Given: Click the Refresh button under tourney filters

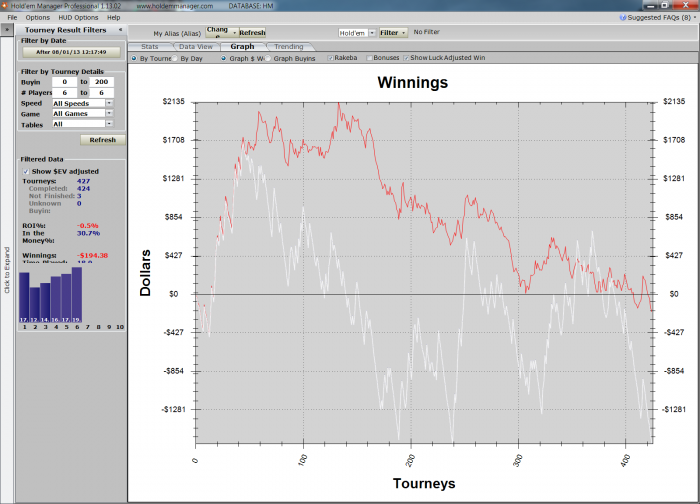Looking at the screenshot, I should click(103, 140).
